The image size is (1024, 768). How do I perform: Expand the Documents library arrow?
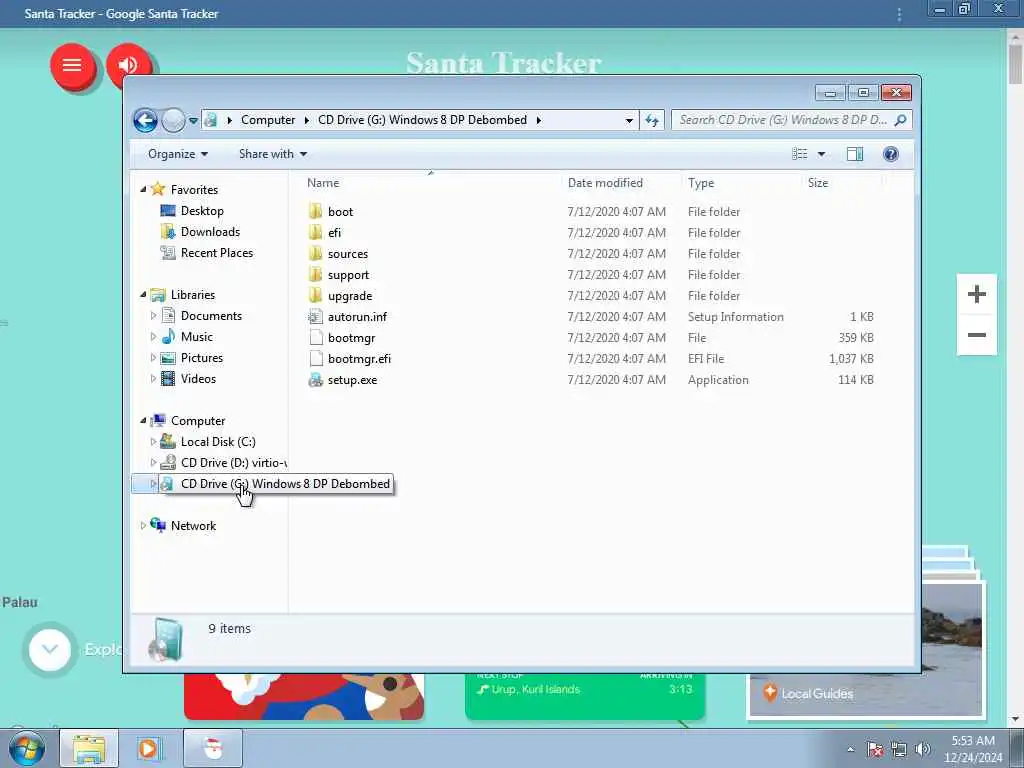153,316
